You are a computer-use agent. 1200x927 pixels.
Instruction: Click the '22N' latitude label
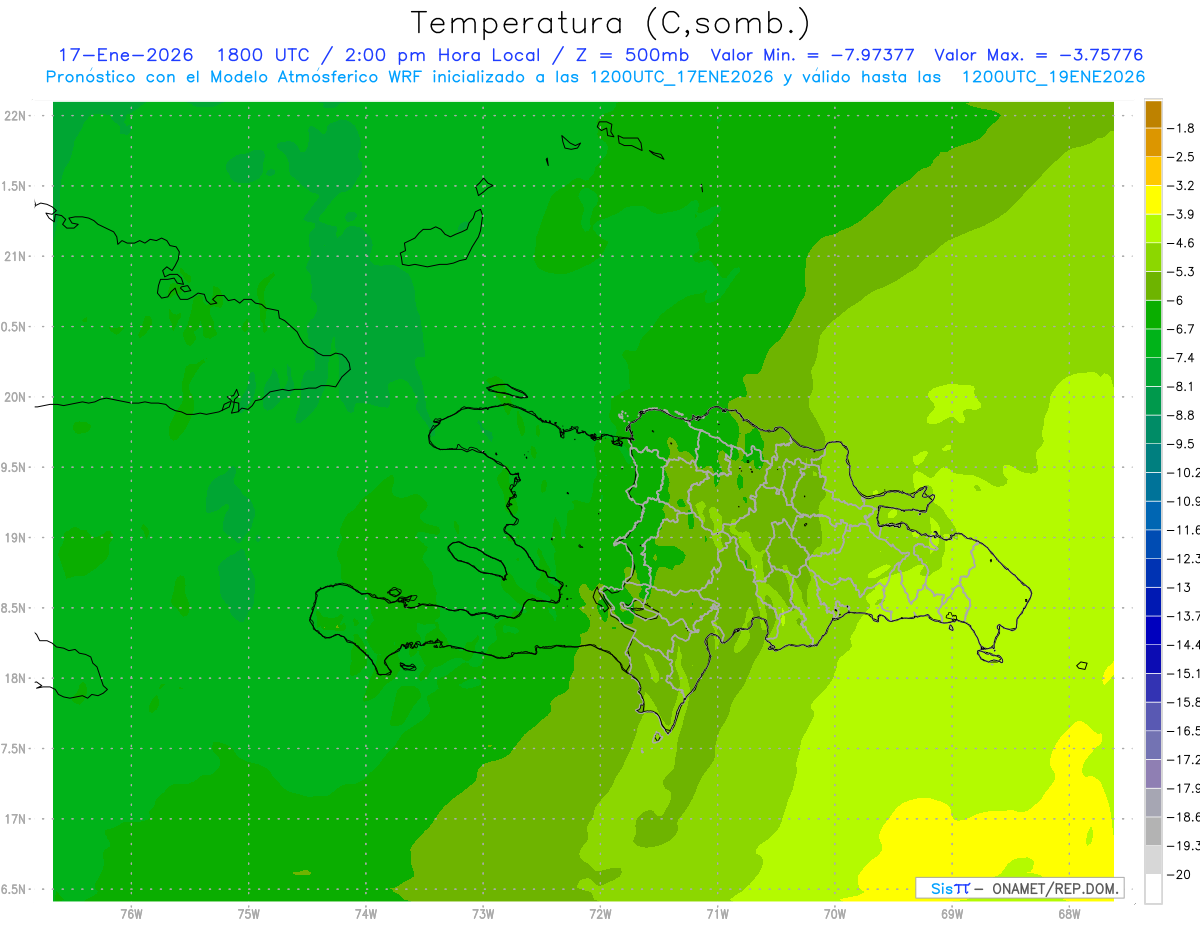tap(16, 115)
